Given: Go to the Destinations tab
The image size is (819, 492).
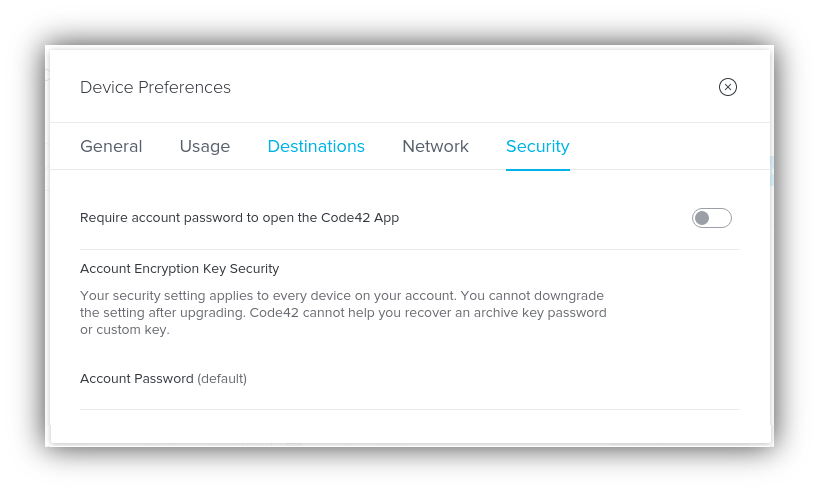Looking at the screenshot, I should coord(316,146).
